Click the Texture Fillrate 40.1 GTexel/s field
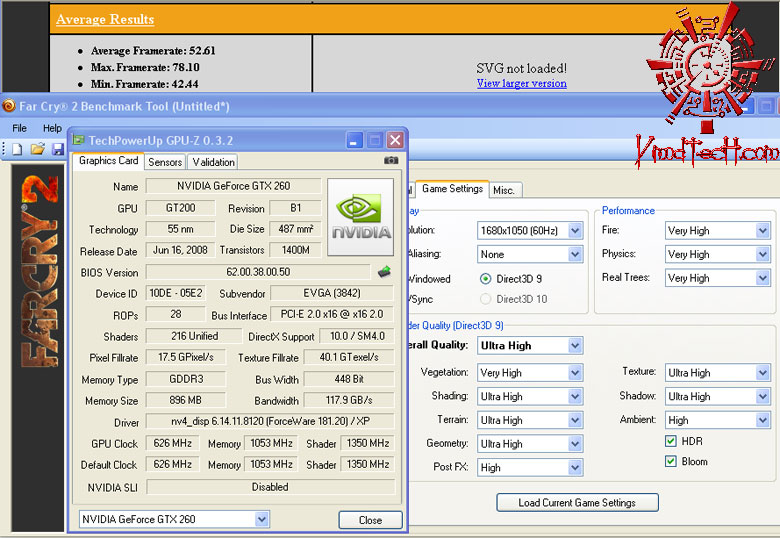The width and height of the screenshot is (780, 538). point(349,358)
